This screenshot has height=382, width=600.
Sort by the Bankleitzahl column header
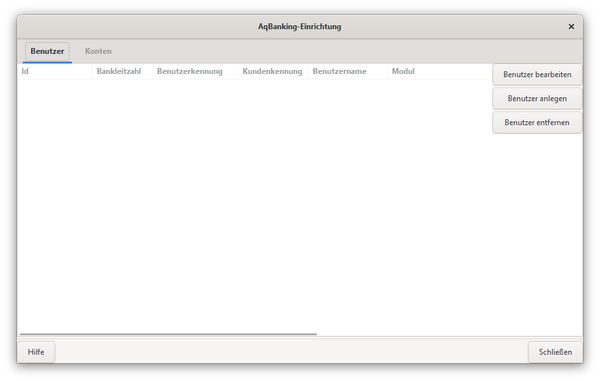(x=122, y=72)
